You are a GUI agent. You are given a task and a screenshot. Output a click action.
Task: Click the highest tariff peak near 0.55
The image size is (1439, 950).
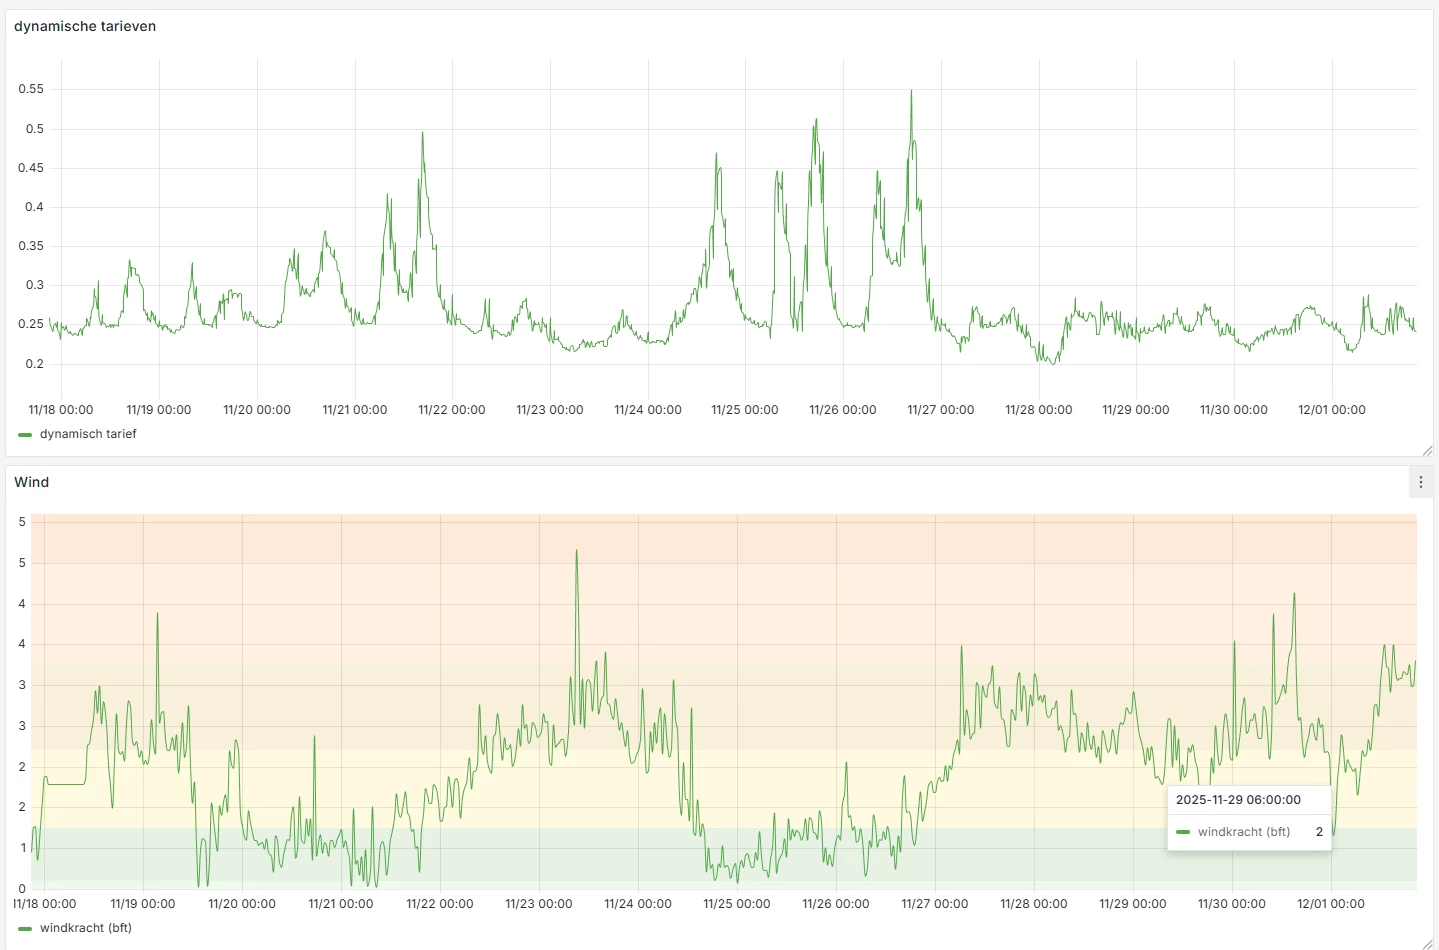911,91
